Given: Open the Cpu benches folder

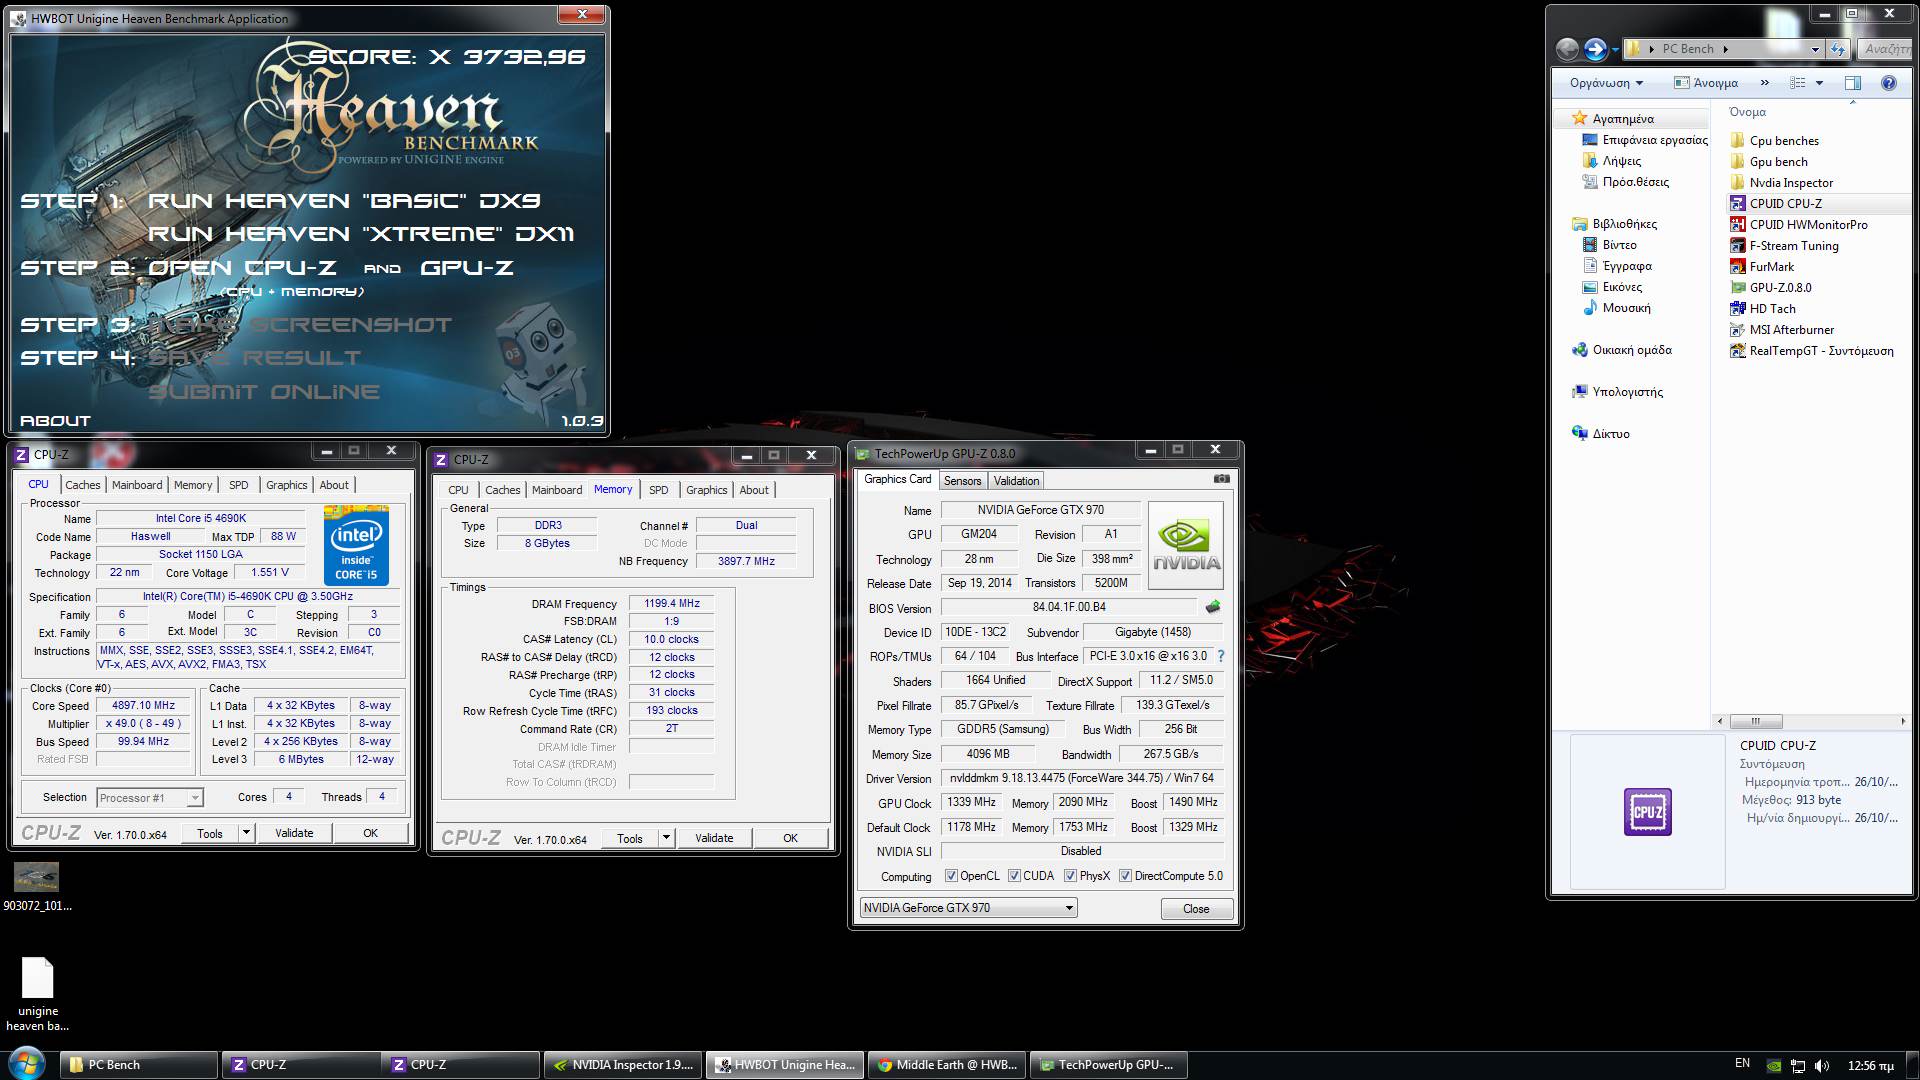Looking at the screenshot, I should tap(1784, 141).
